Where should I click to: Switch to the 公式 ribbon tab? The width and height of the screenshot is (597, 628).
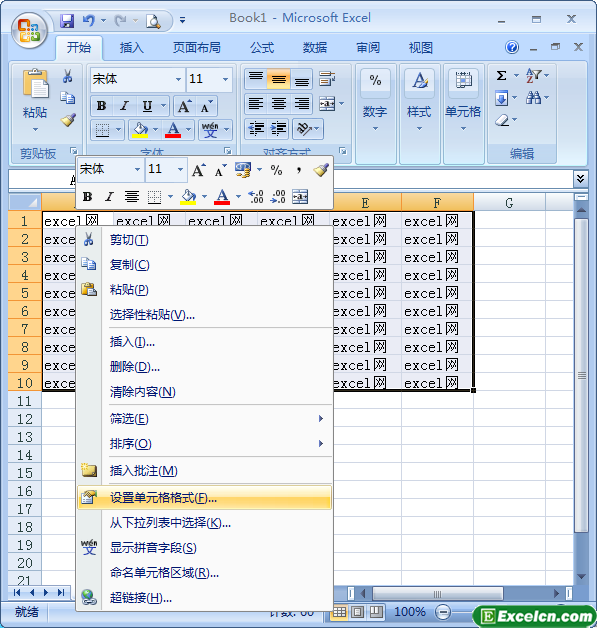tap(262, 48)
